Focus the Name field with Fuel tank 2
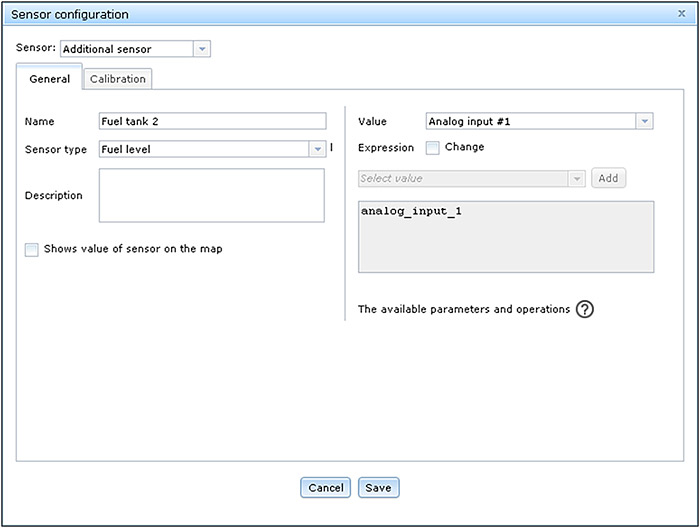The image size is (700, 528). tap(212, 121)
